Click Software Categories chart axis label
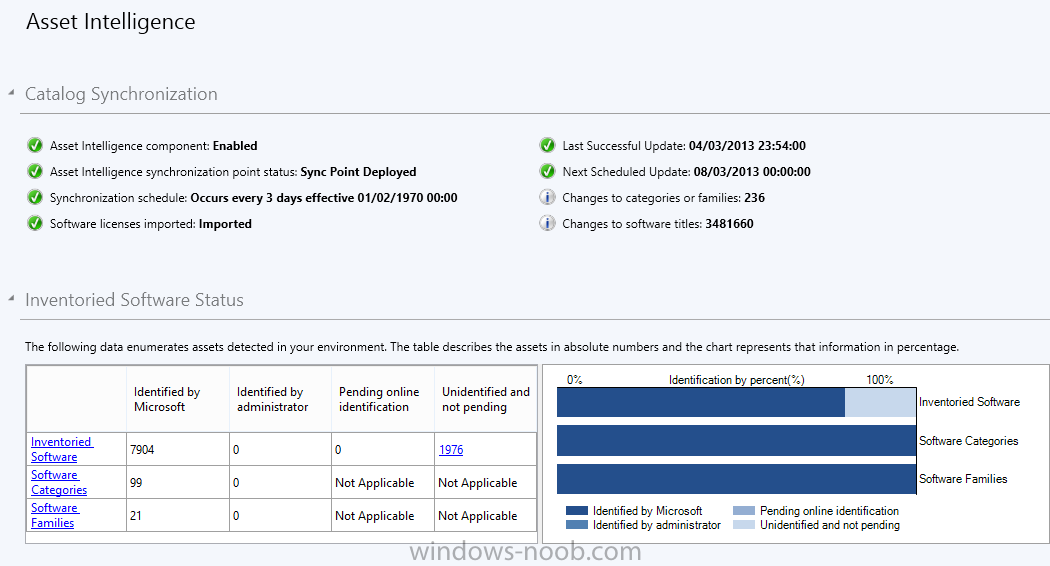Screen dimensions: 1050x566 pos(968,441)
